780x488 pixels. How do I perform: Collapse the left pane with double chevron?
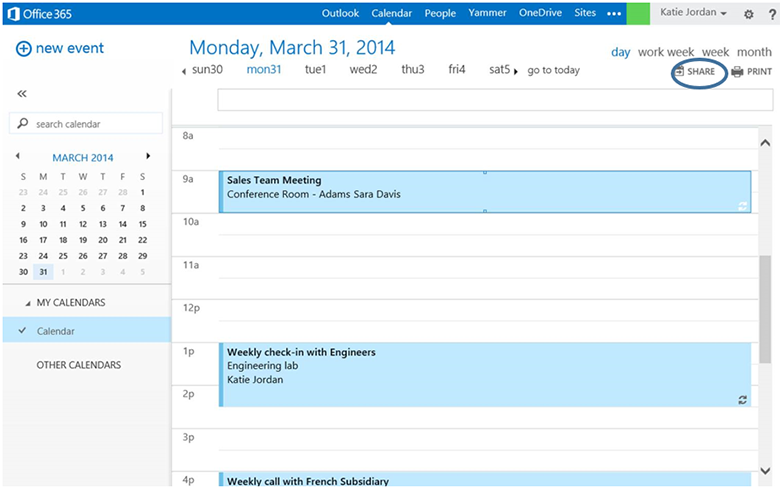click(x=22, y=93)
